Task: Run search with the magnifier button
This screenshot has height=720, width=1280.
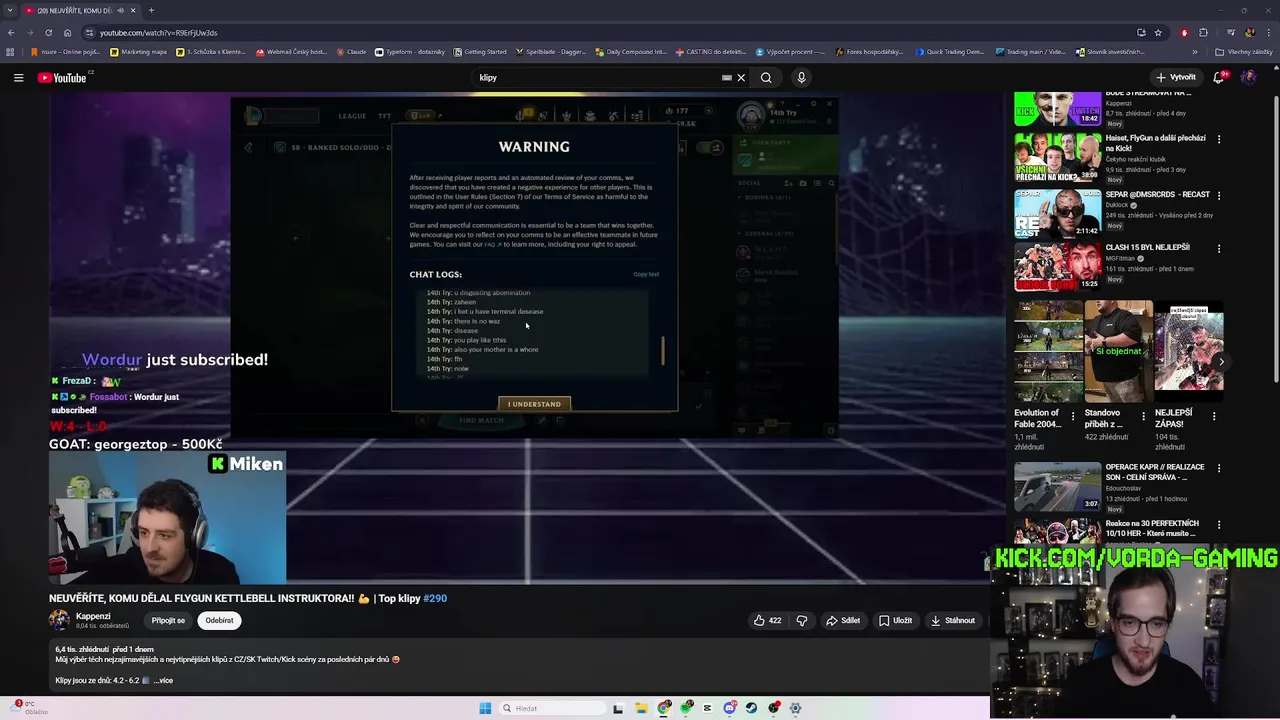Action: click(x=766, y=78)
